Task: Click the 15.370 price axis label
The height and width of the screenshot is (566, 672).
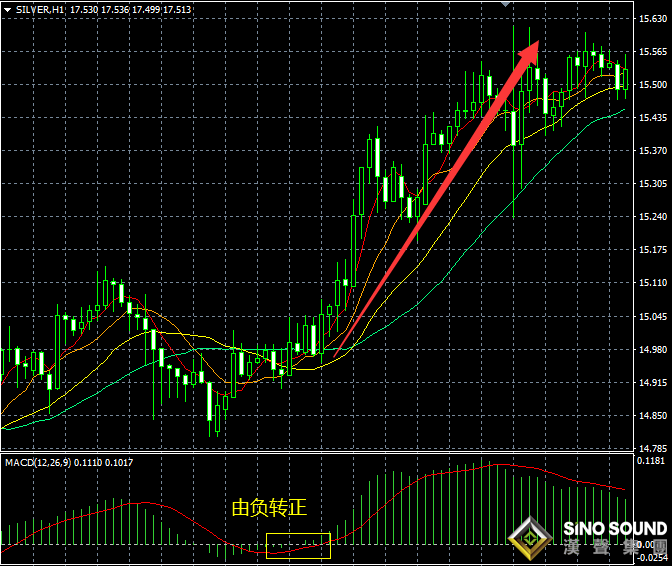Action: tap(652, 151)
